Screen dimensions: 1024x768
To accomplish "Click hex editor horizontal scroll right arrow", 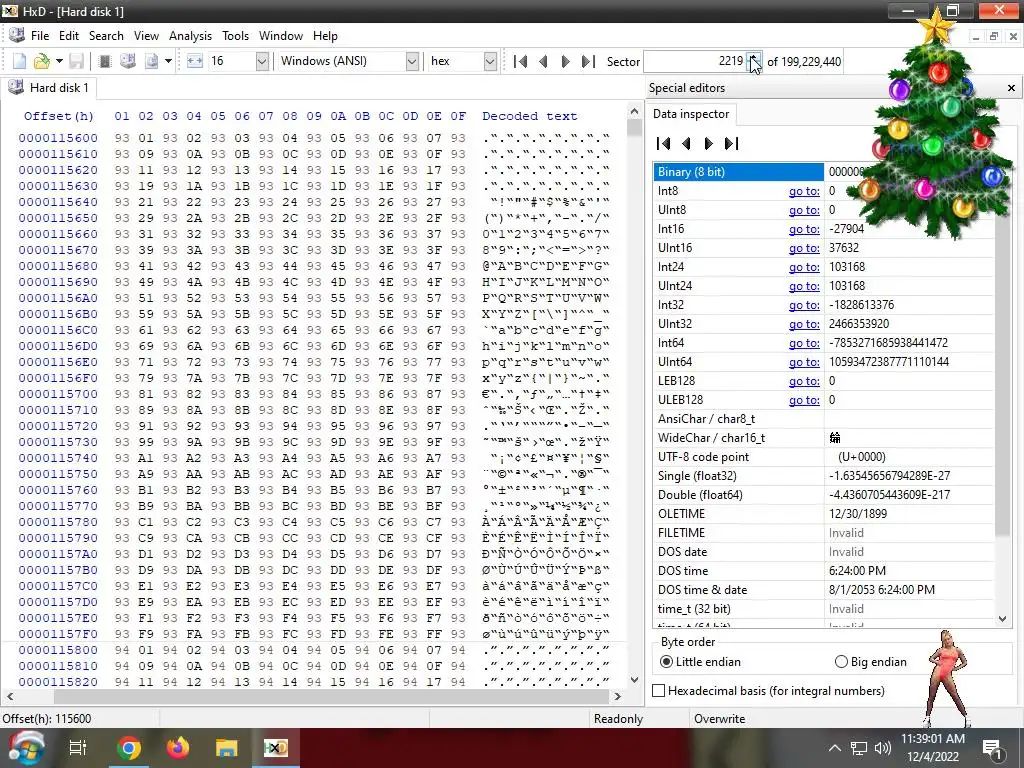I will tap(618, 697).
